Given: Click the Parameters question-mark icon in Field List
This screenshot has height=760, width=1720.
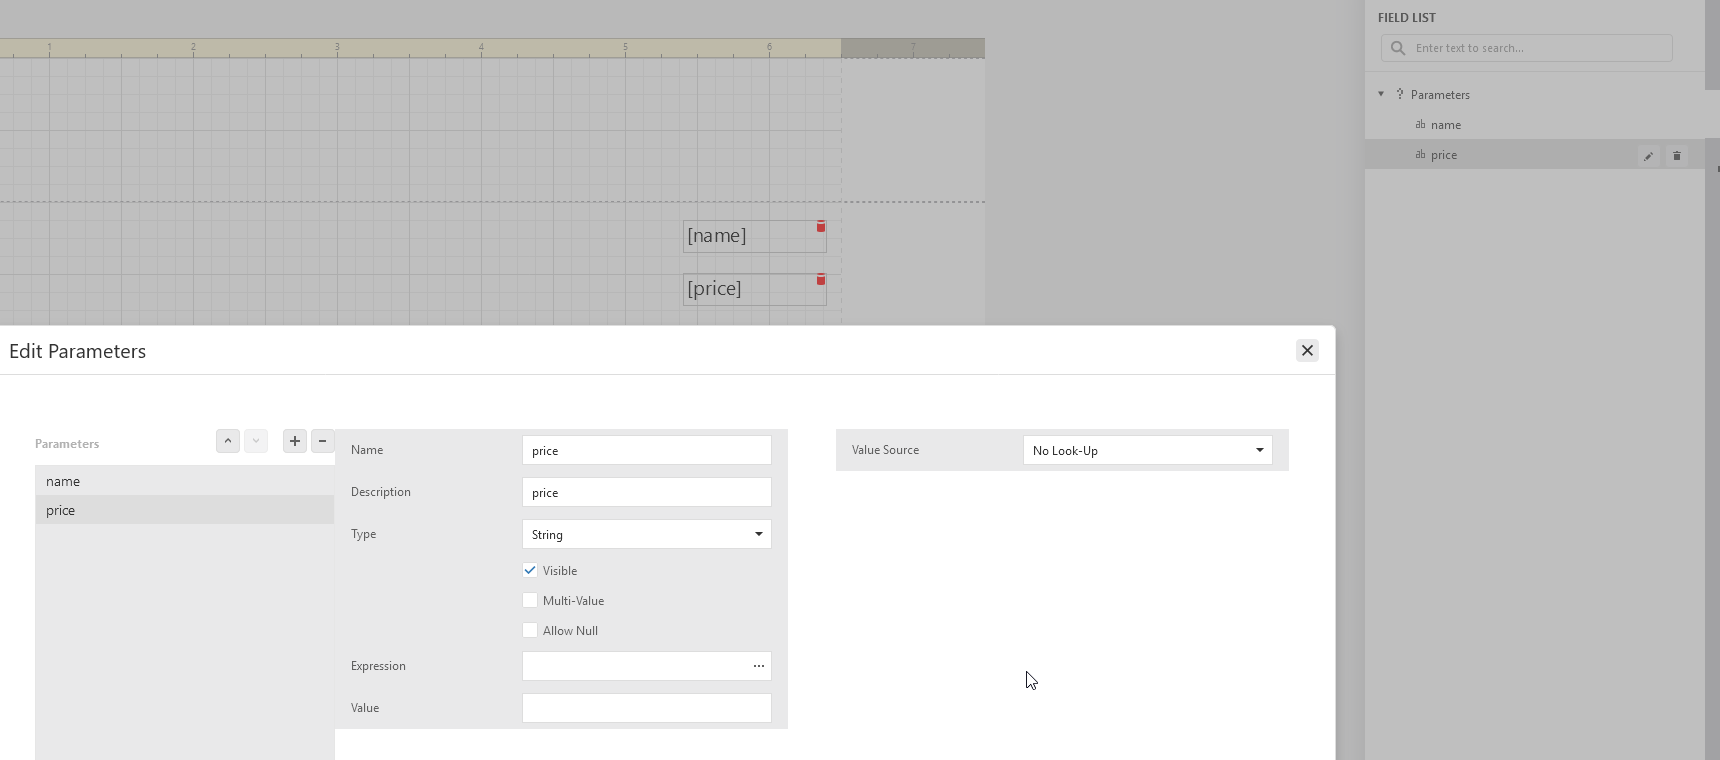Looking at the screenshot, I should (1400, 94).
